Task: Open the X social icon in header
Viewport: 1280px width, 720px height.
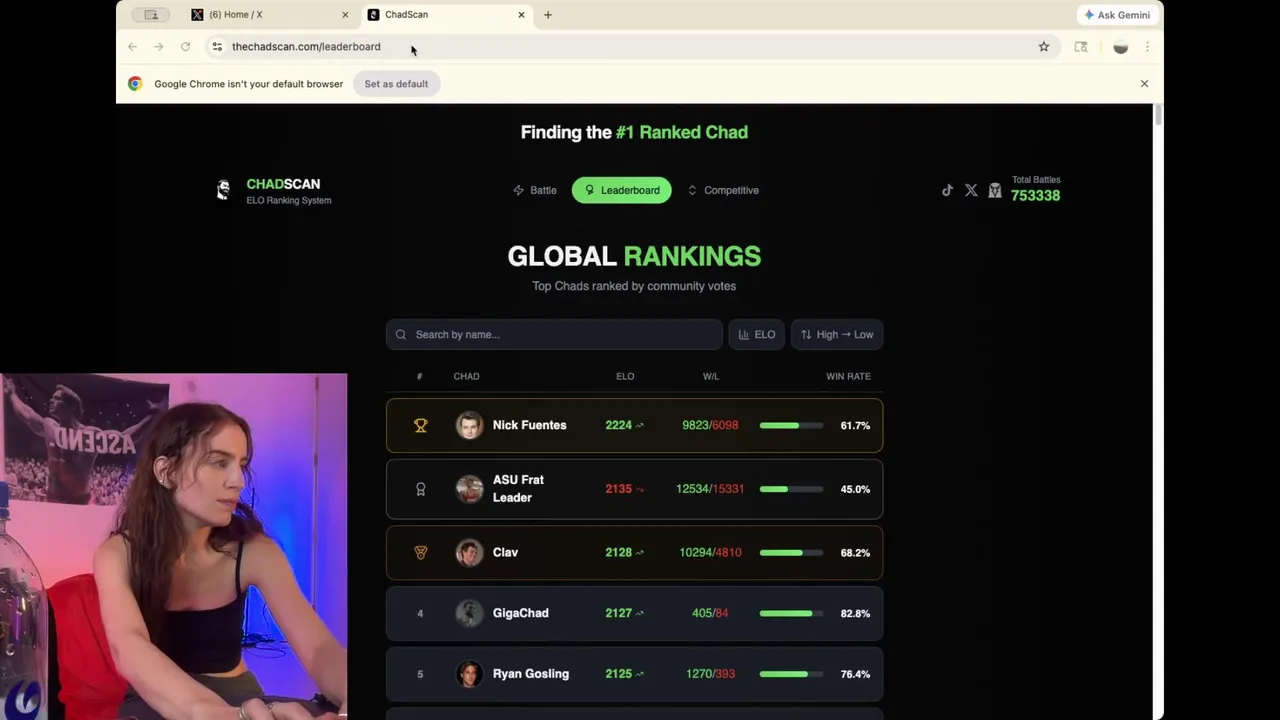Action: coord(971,190)
